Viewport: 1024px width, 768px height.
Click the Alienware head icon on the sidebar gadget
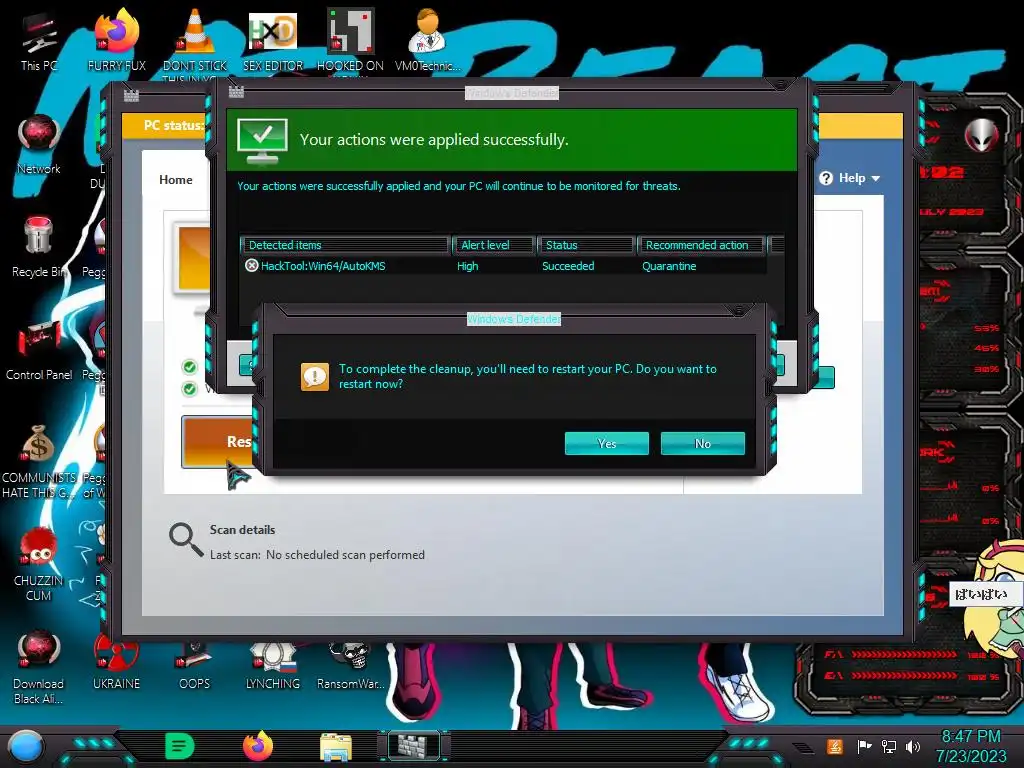981,136
